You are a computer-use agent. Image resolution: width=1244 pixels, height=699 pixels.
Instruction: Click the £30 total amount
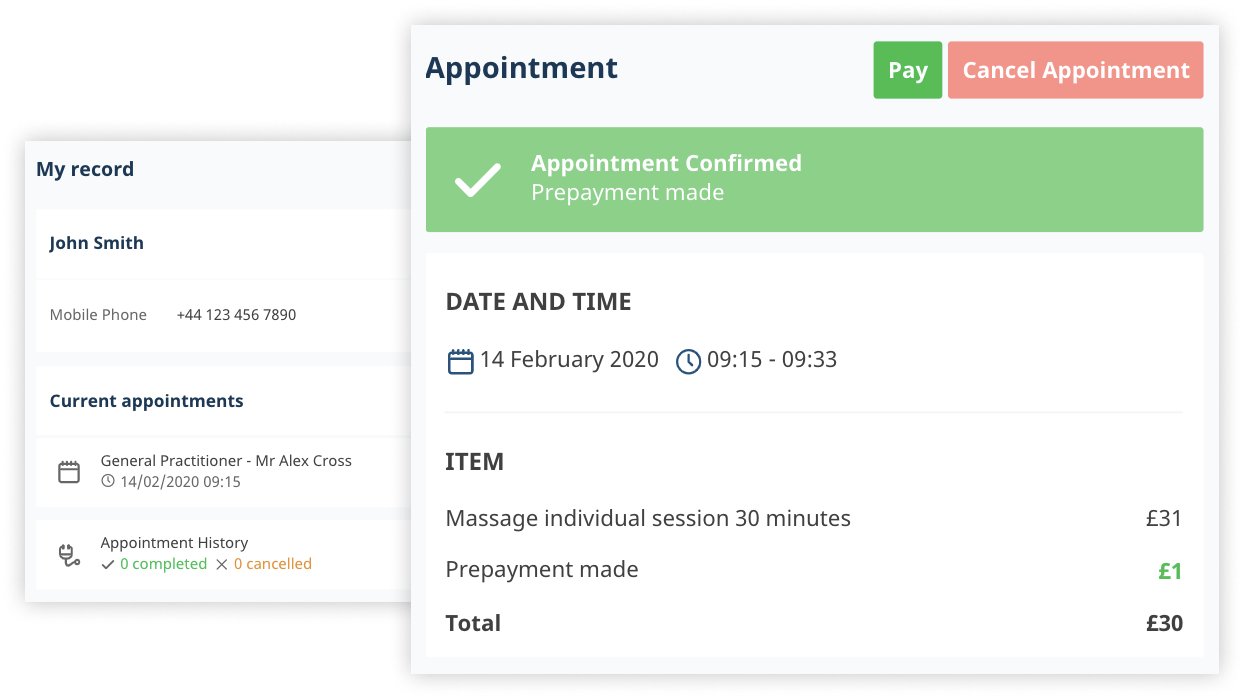point(1164,623)
